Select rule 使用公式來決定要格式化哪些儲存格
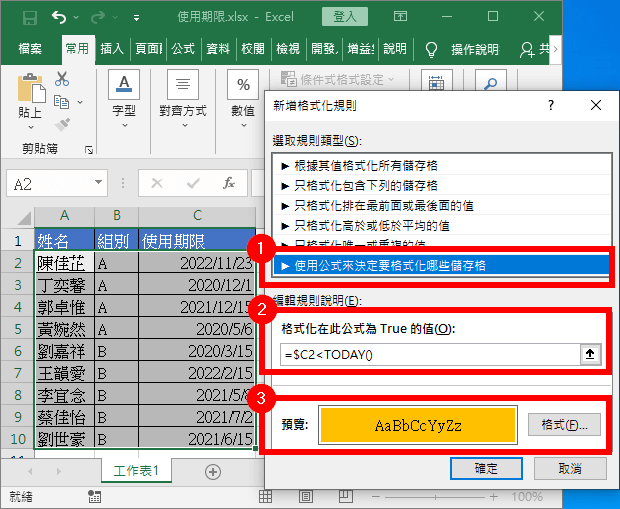Viewport: 620px width, 509px height. pos(441,266)
